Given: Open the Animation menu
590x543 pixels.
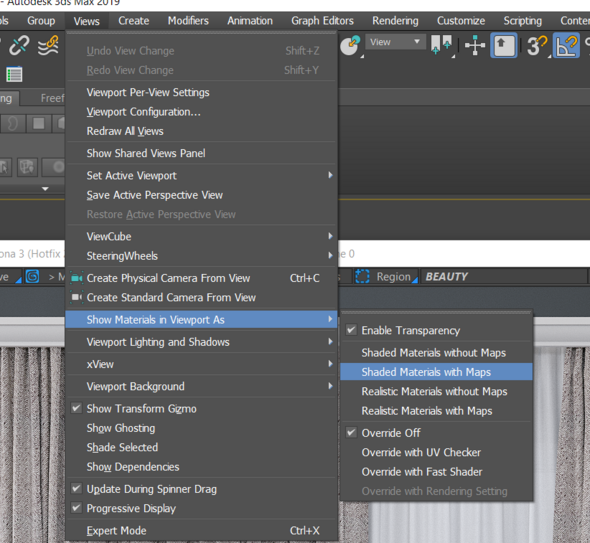Looking at the screenshot, I should click(x=250, y=21).
